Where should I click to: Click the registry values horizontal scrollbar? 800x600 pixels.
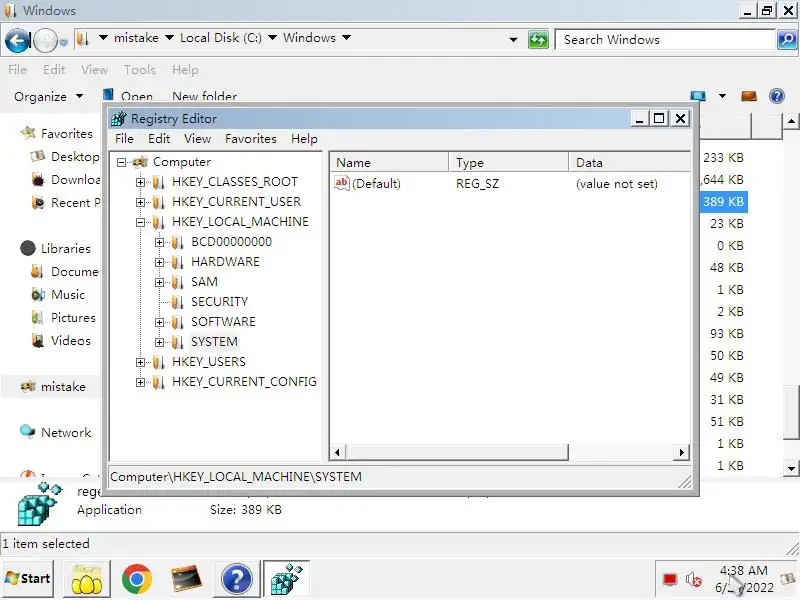coord(457,452)
